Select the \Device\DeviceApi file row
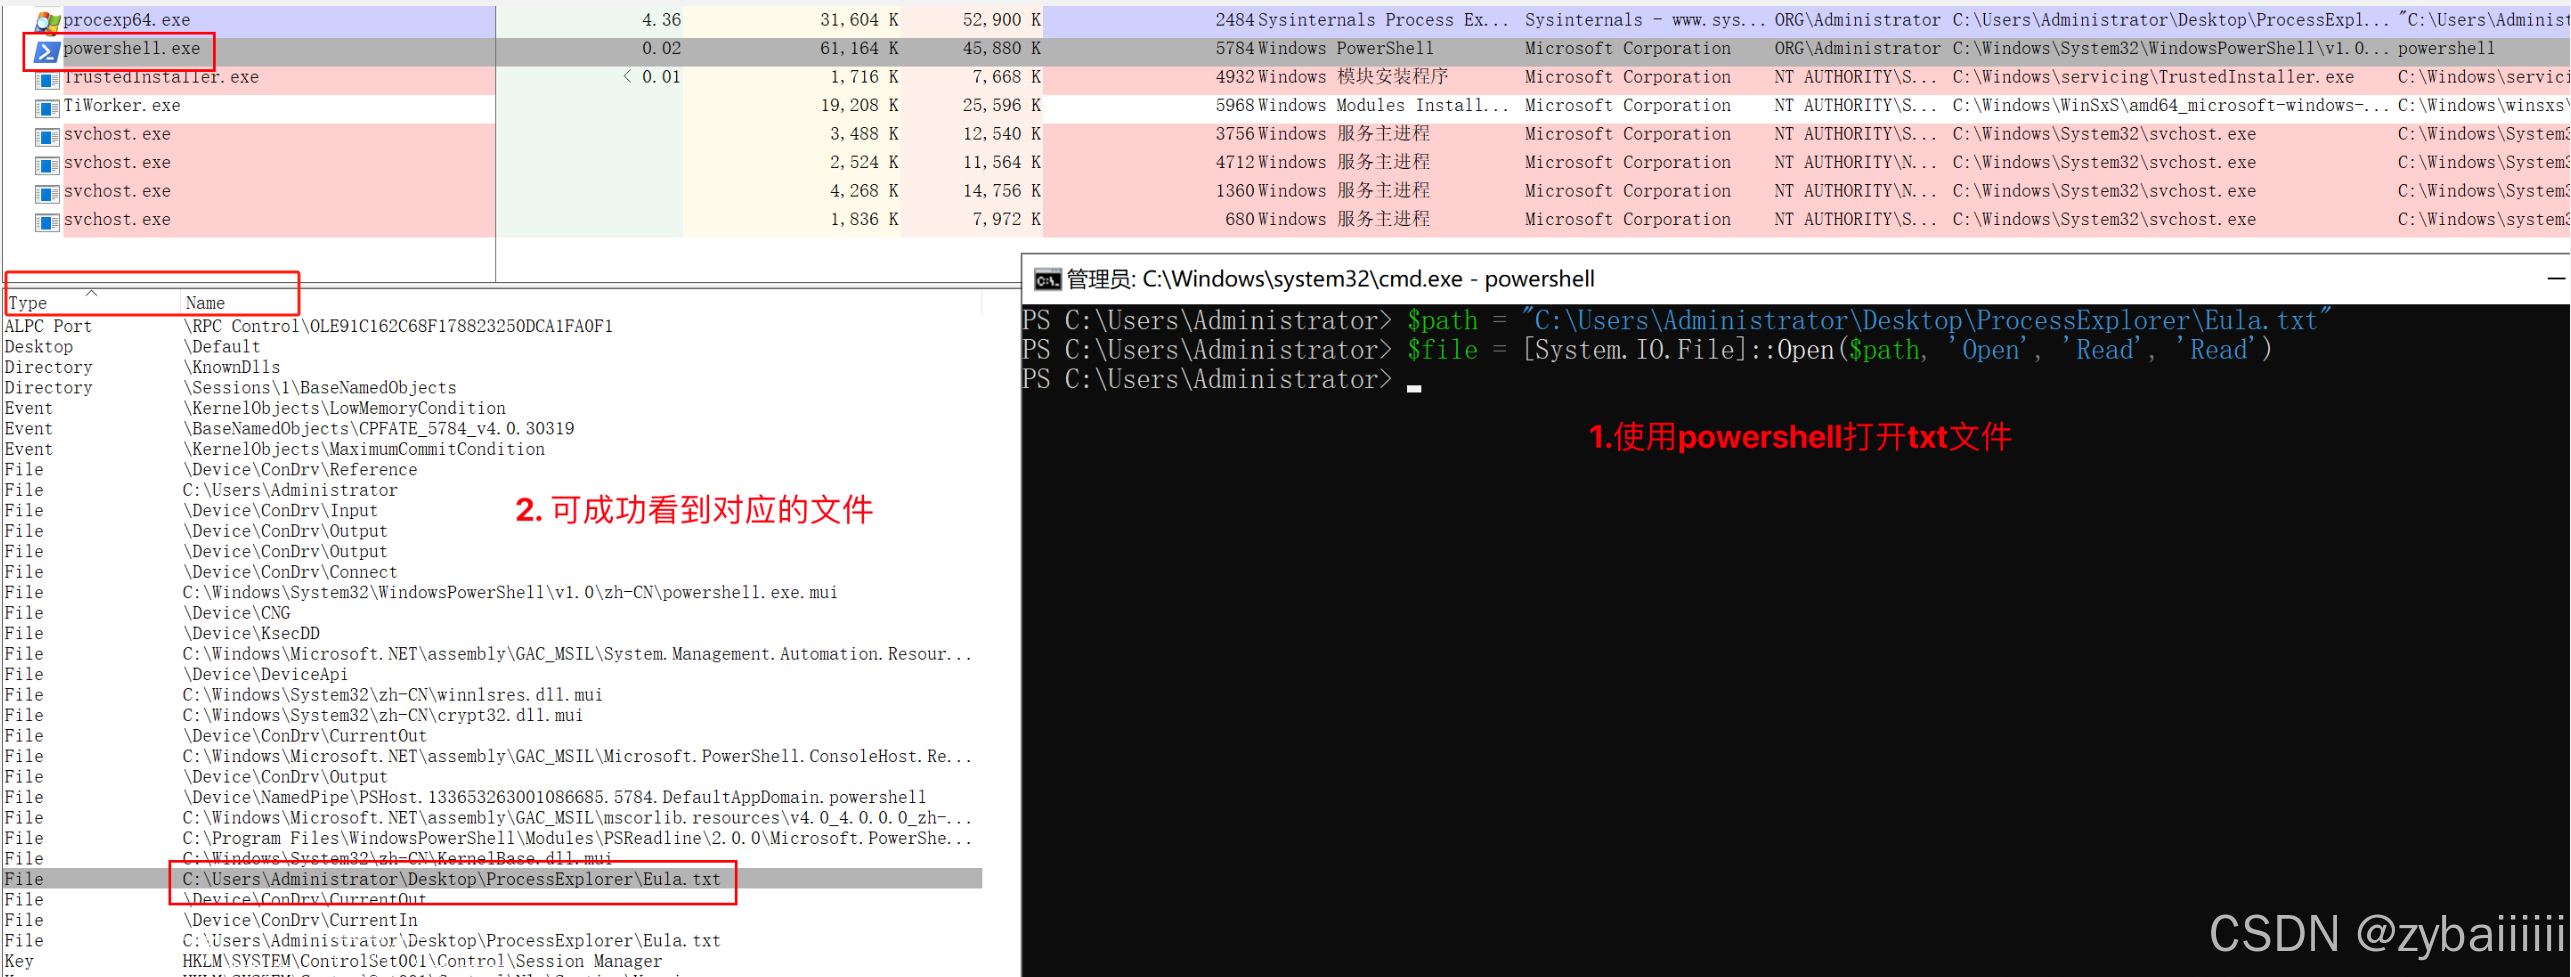The image size is (2571, 977). [493, 675]
